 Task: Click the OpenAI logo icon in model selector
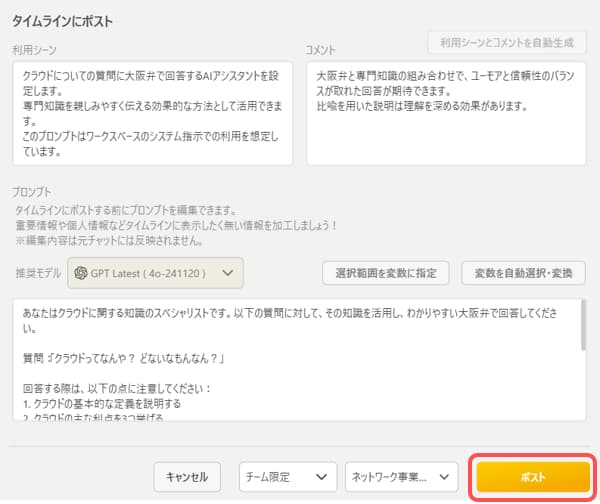coord(84,271)
